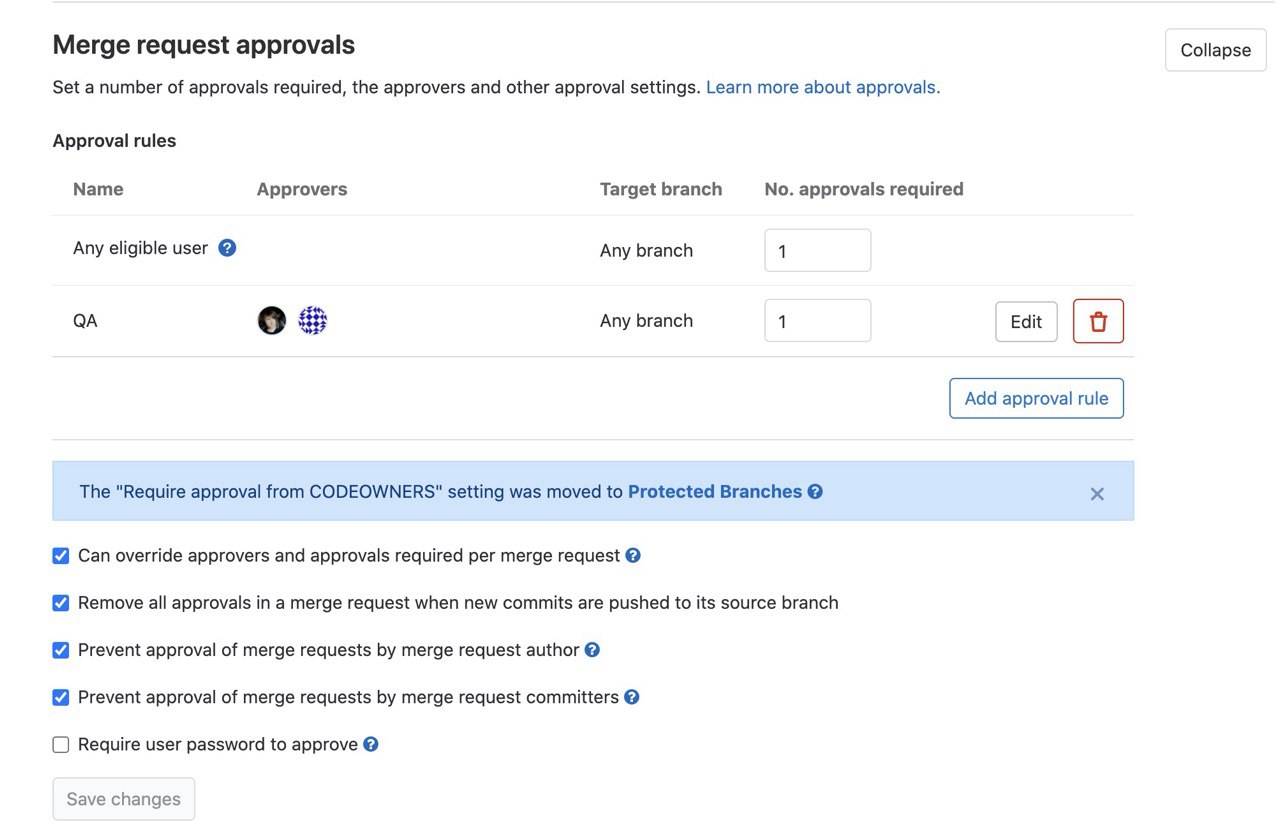1280x831 pixels.
Task: Focus approvals required field for QA rule
Action: [817, 321]
